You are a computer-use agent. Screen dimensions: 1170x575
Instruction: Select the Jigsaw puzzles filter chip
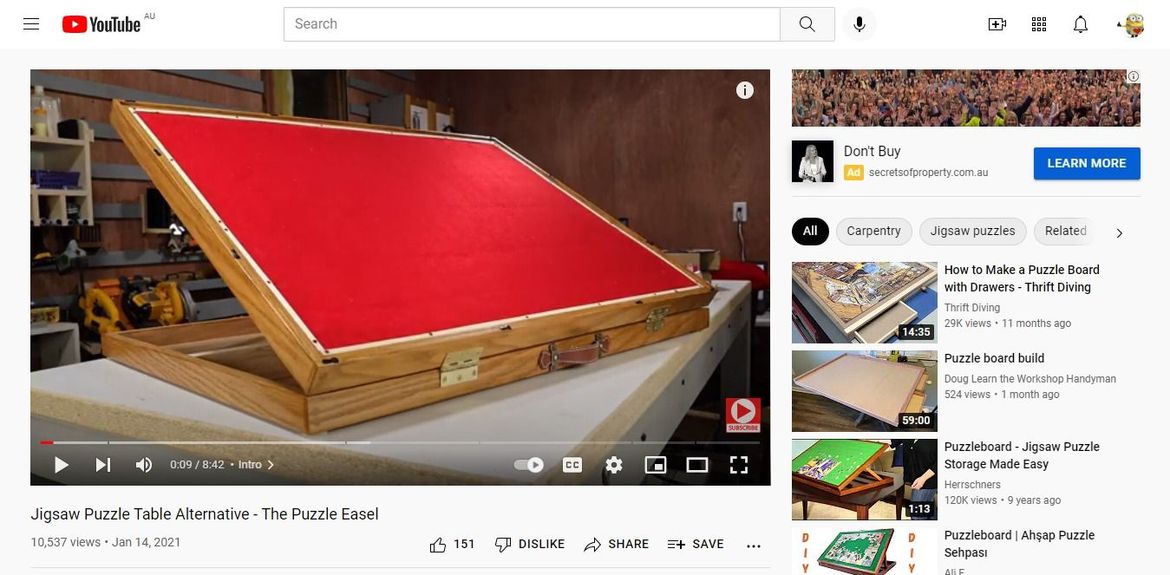(x=972, y=231)
